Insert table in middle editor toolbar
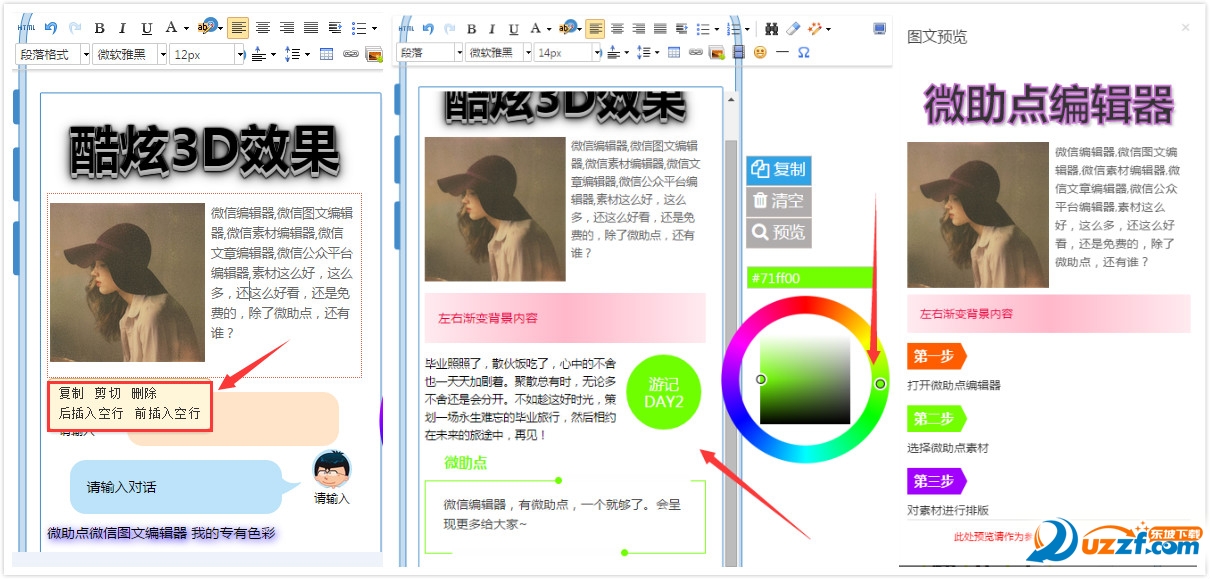Image resolution: width=1210 pixels, height=579 pixels. pyautogui.click(x=674, y=53)
